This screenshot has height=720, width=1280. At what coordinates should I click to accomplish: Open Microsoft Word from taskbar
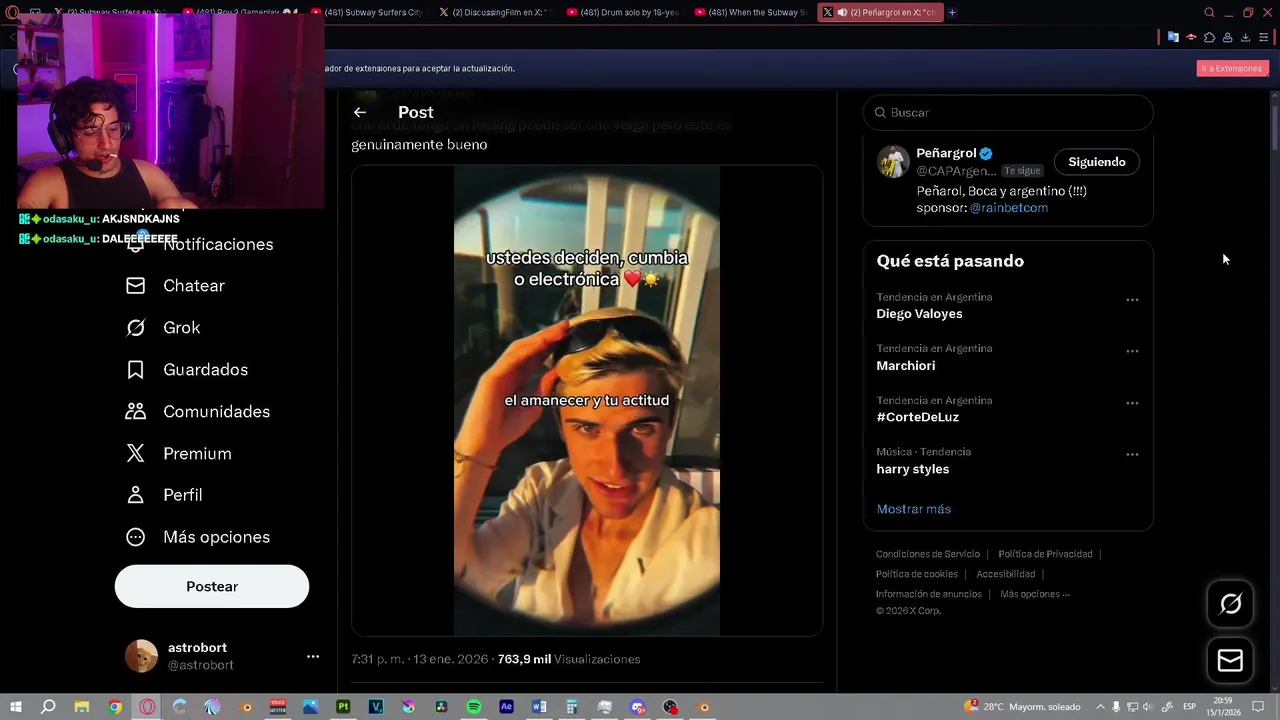point(539,707)
